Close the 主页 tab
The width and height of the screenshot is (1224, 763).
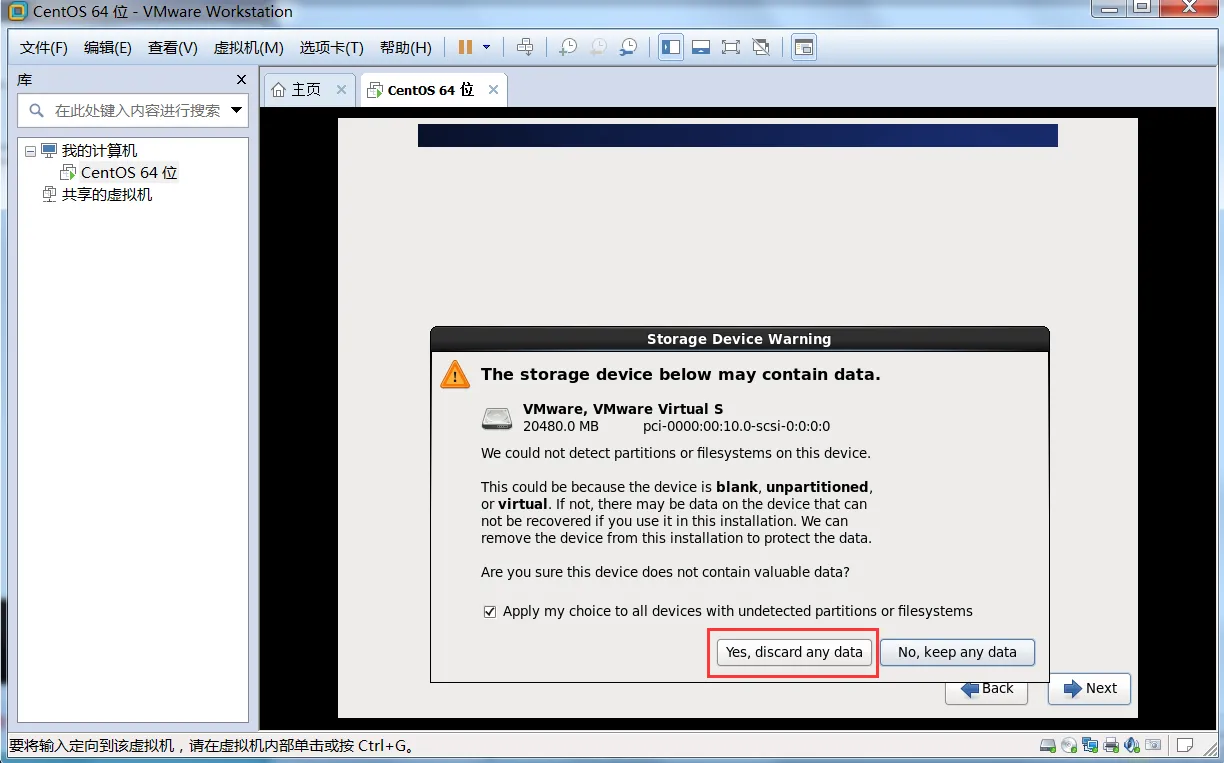(x=341, y=90)
